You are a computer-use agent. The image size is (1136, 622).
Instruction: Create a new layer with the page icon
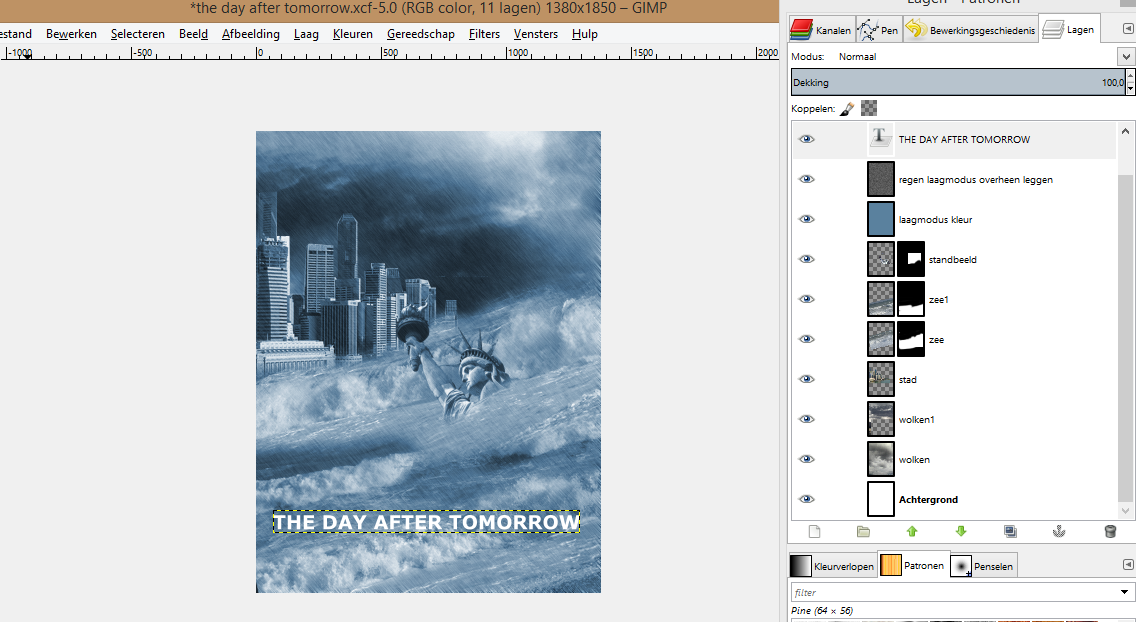pyautogui.click(x=814, y=532)
